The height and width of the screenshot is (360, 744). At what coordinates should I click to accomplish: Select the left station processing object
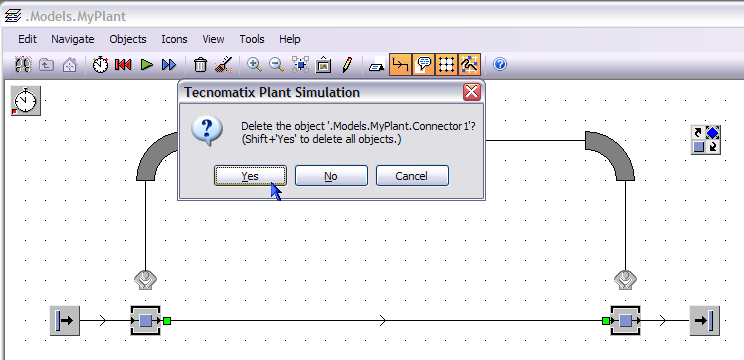click(x=146, y=321)
